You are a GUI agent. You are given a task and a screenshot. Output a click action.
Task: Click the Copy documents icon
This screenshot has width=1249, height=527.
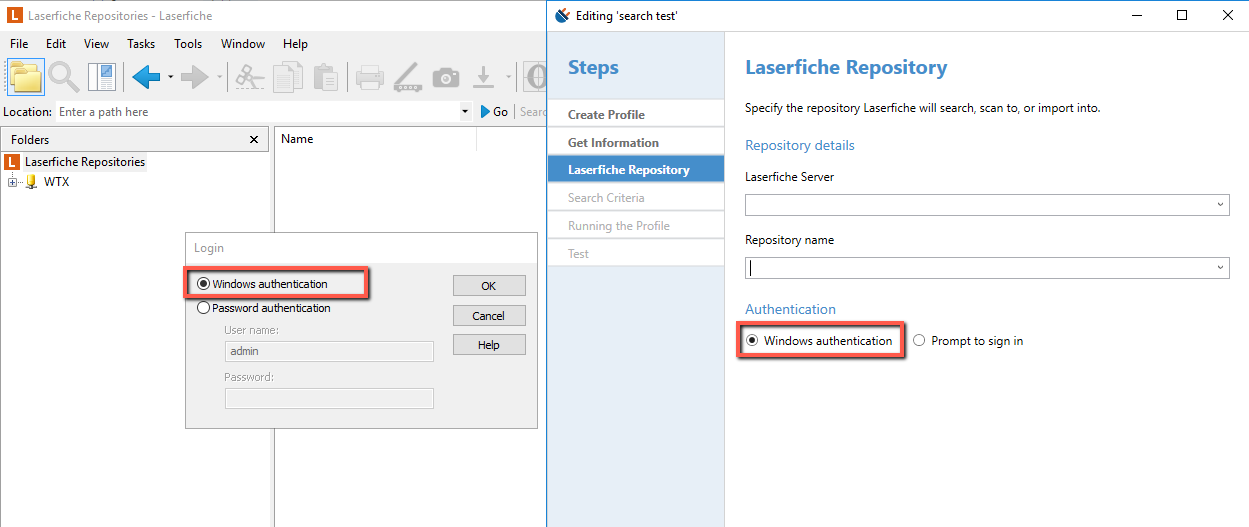(x=288, y=77)
